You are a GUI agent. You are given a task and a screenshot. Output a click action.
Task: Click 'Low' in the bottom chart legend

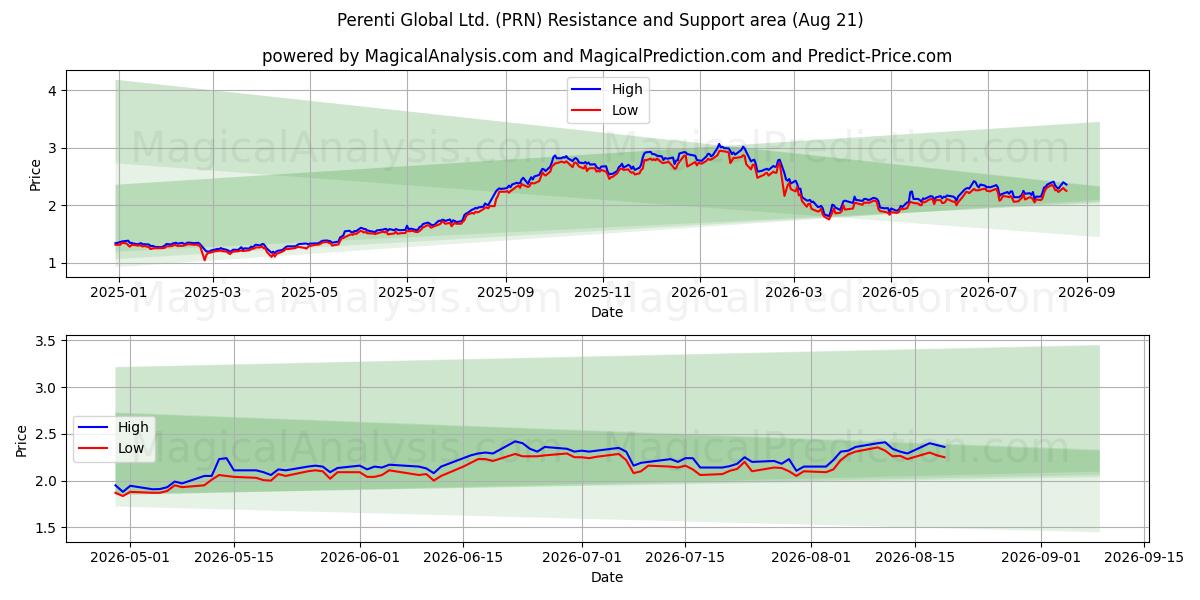click(131, 449)
